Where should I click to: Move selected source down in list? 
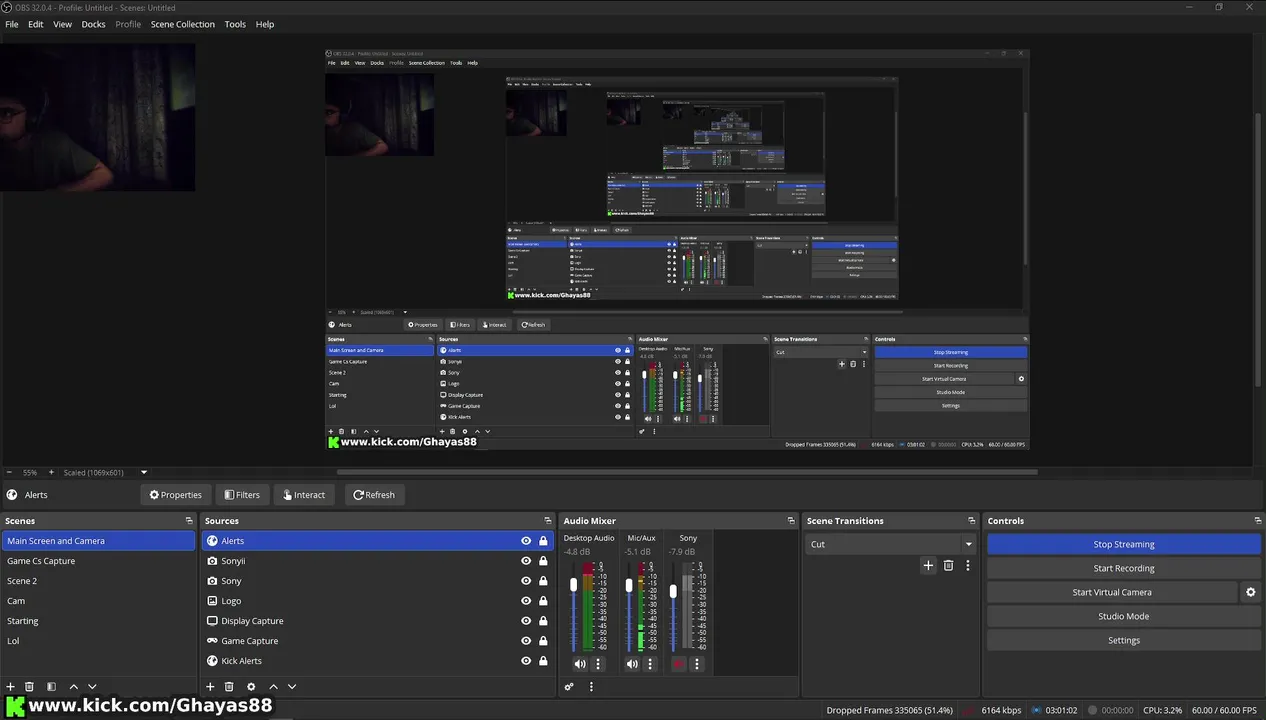click(292, 687)
